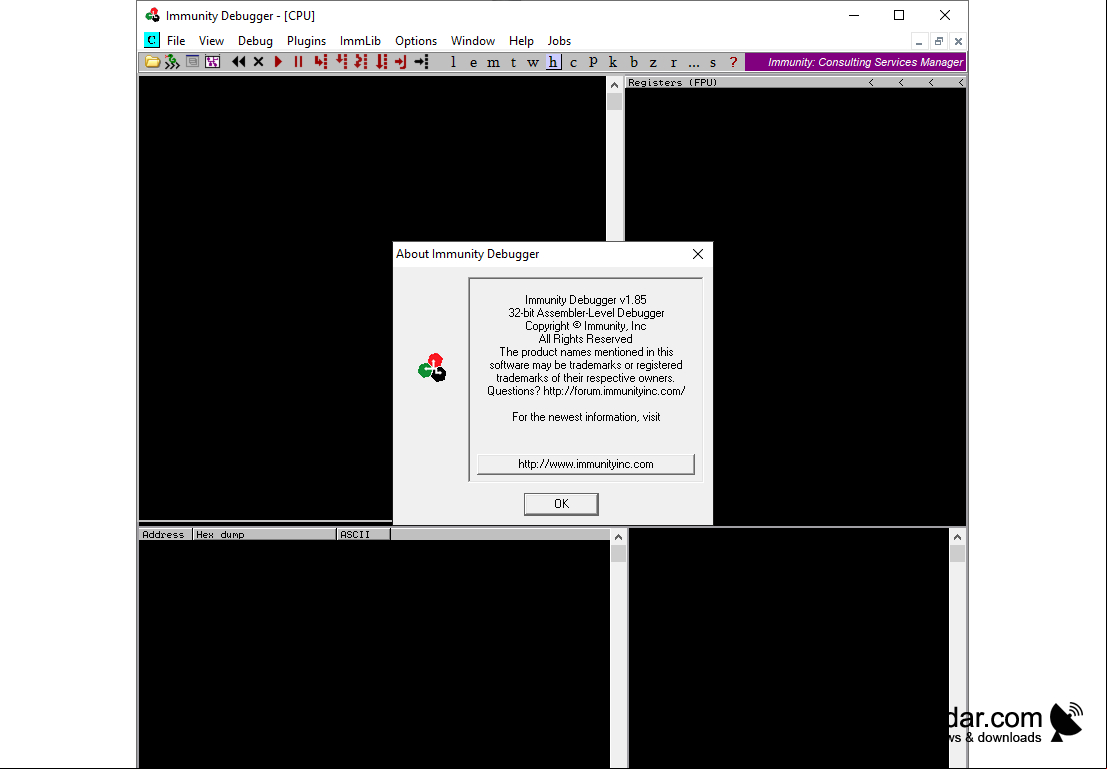This screenshot has height=769, width=1107.
Task: Open the Plugins menu
Action: (x=306, y=41)
